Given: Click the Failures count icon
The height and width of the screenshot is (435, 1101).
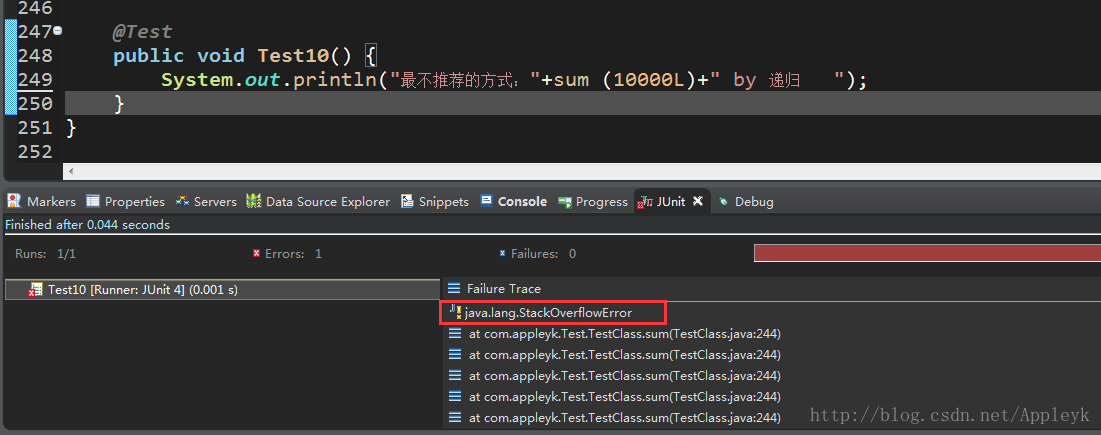Looking at the screenshot, I should click(x=502, y=253).
